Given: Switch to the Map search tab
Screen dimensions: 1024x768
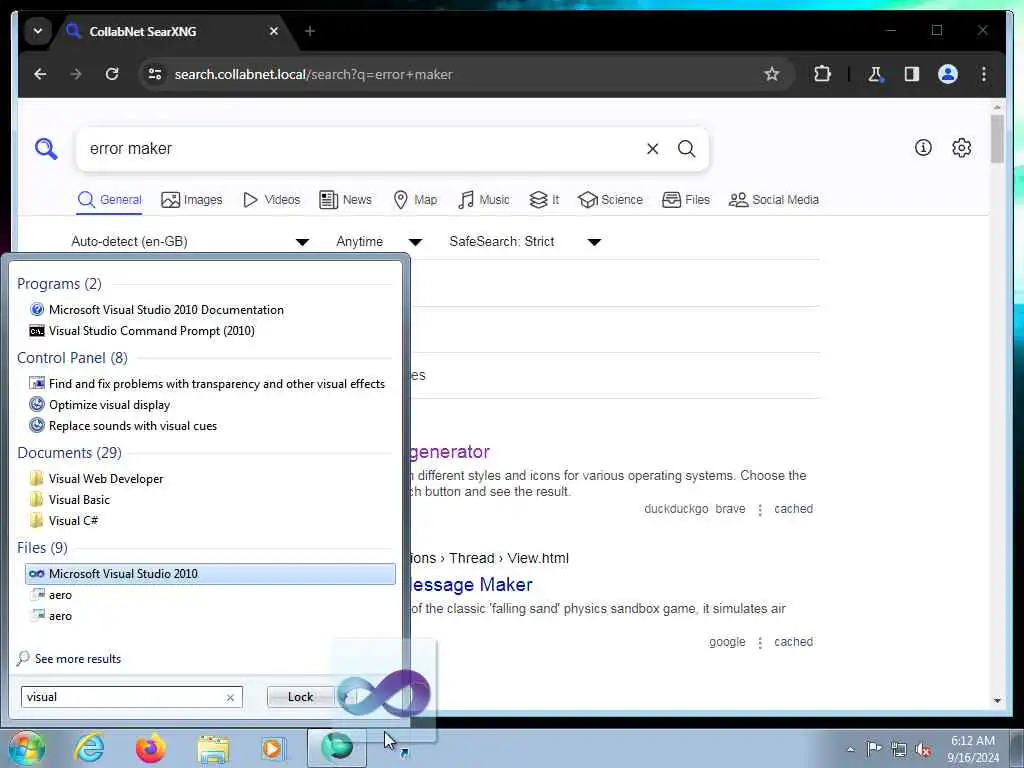Looking at the screenshot, I should point(415,200).
